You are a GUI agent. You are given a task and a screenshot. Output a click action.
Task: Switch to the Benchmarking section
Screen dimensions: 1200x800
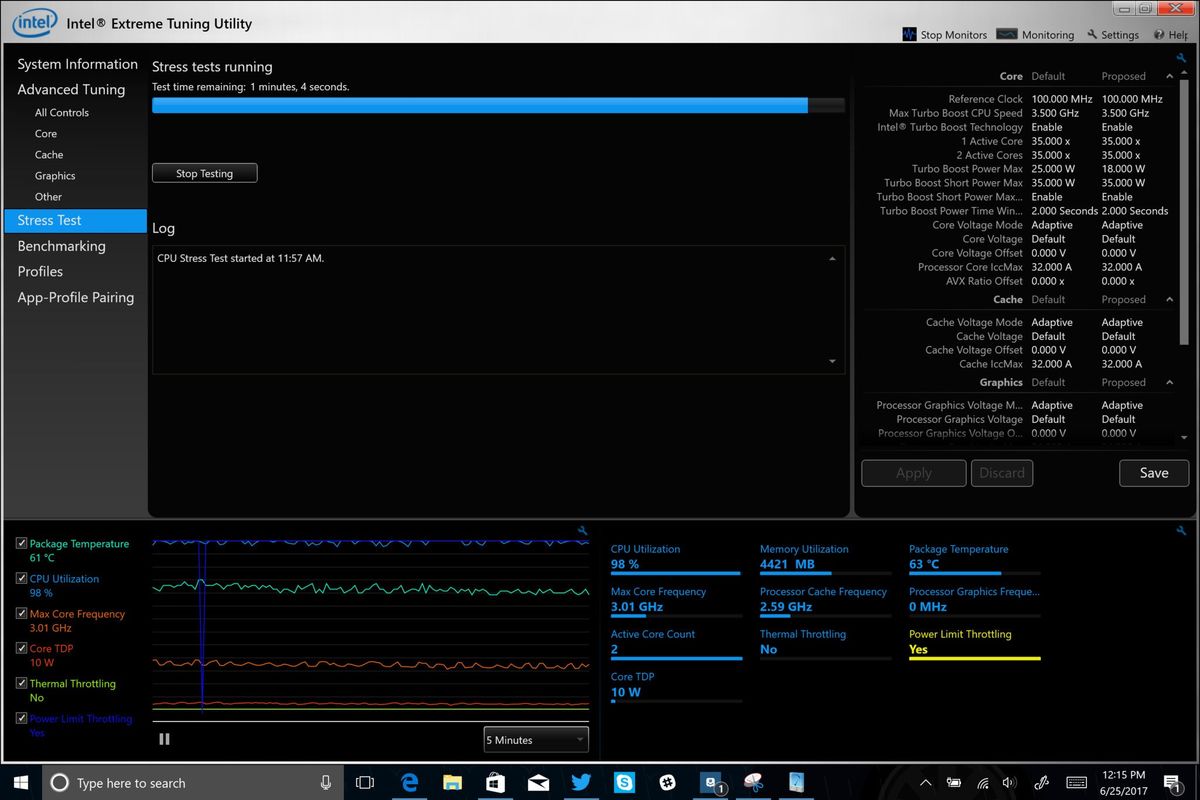pyautogui.click(x=61, y=246)
